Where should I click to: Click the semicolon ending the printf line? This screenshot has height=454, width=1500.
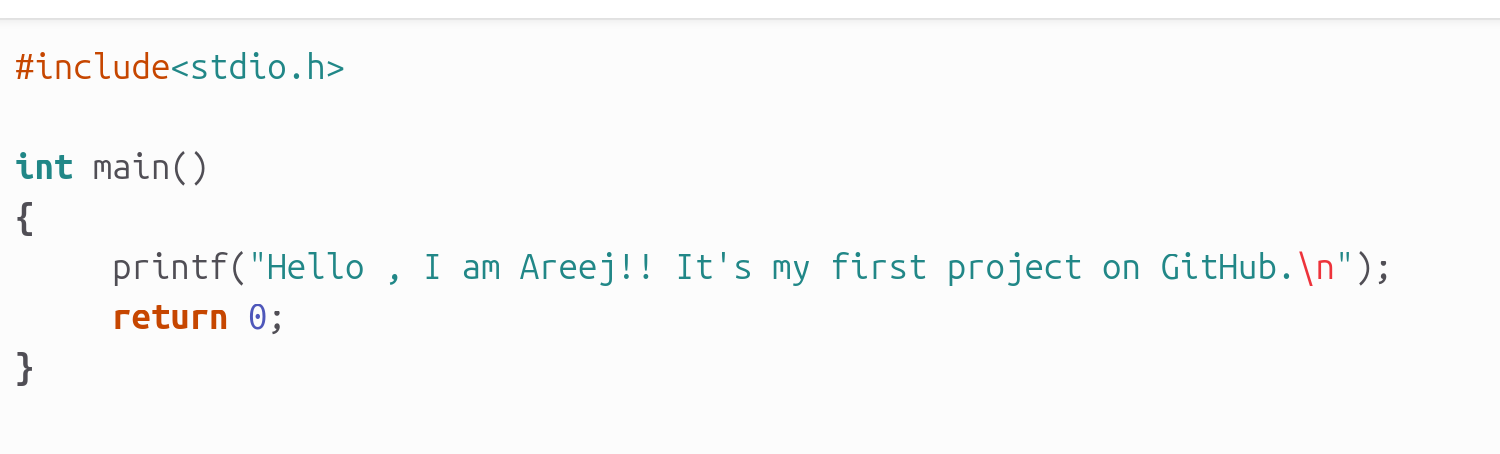1383,269
